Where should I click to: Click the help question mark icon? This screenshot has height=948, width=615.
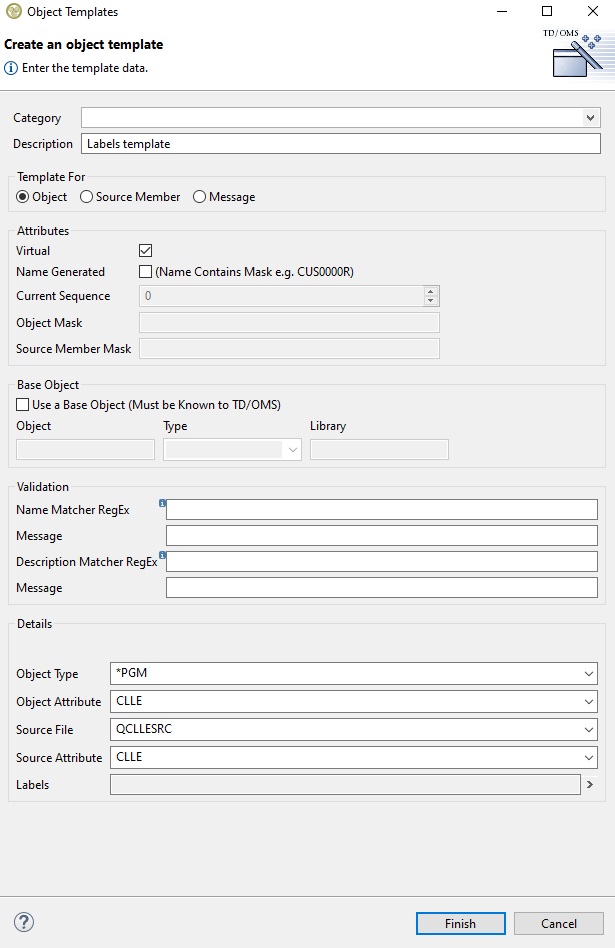pos(24,922)
